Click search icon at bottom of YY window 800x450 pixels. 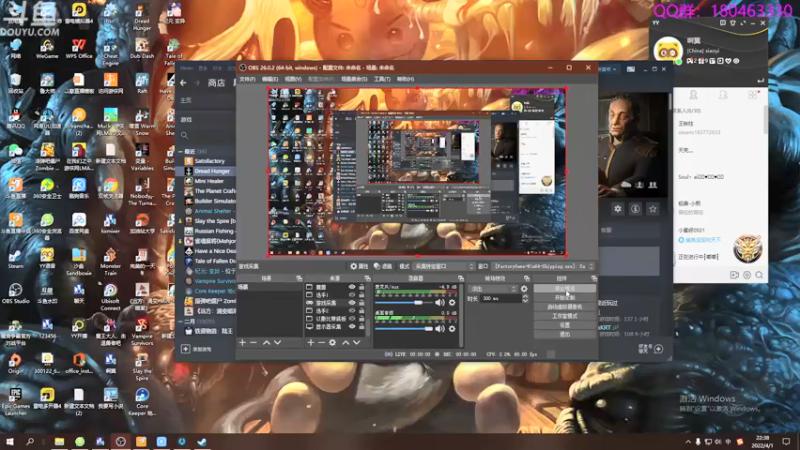point(759,275)
